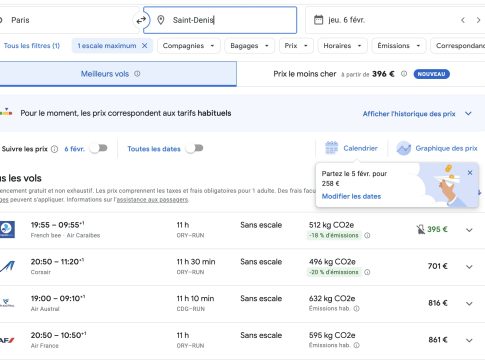Click Afficher l'historique des prix link
This screenshot has width=485, height=360.
(x=409, y=114)
